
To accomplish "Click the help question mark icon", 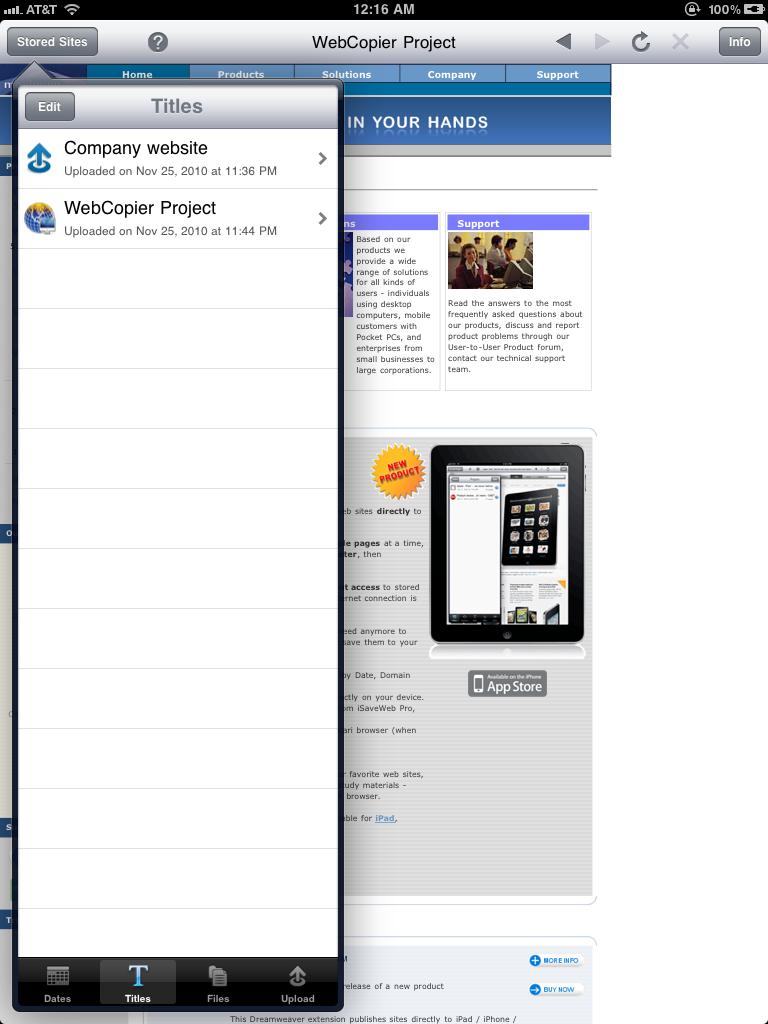I will (x=157, y=42).
